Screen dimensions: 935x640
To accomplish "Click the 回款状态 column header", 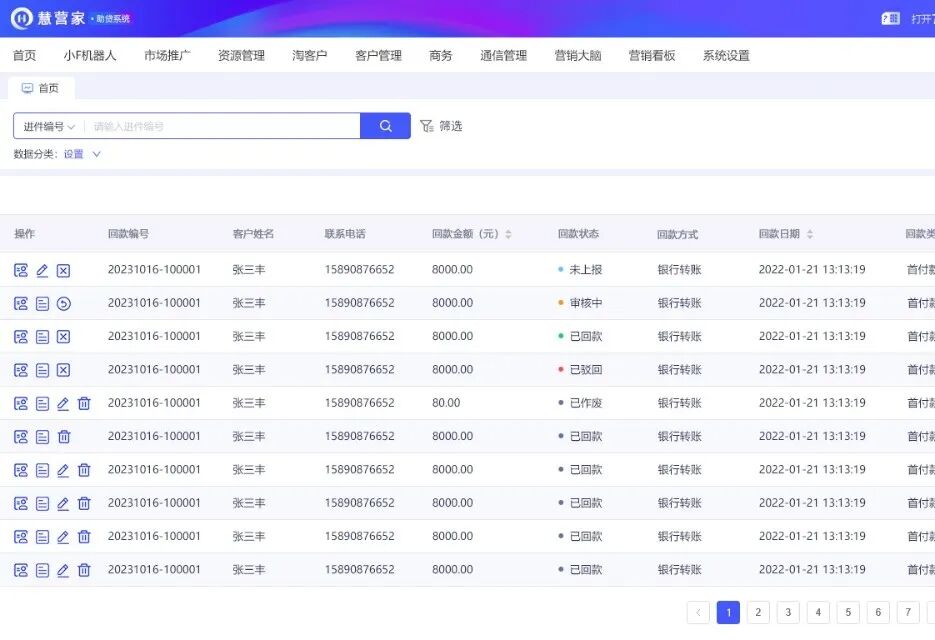I will [x=578, y=234].
